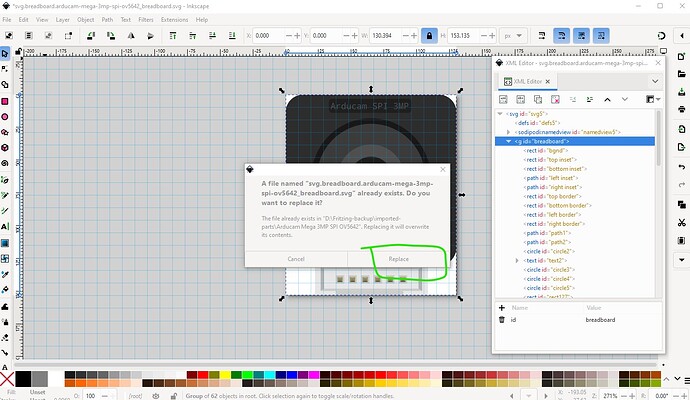Cancel the replace file dialog
Screen dimensions: 690x400
296,259
